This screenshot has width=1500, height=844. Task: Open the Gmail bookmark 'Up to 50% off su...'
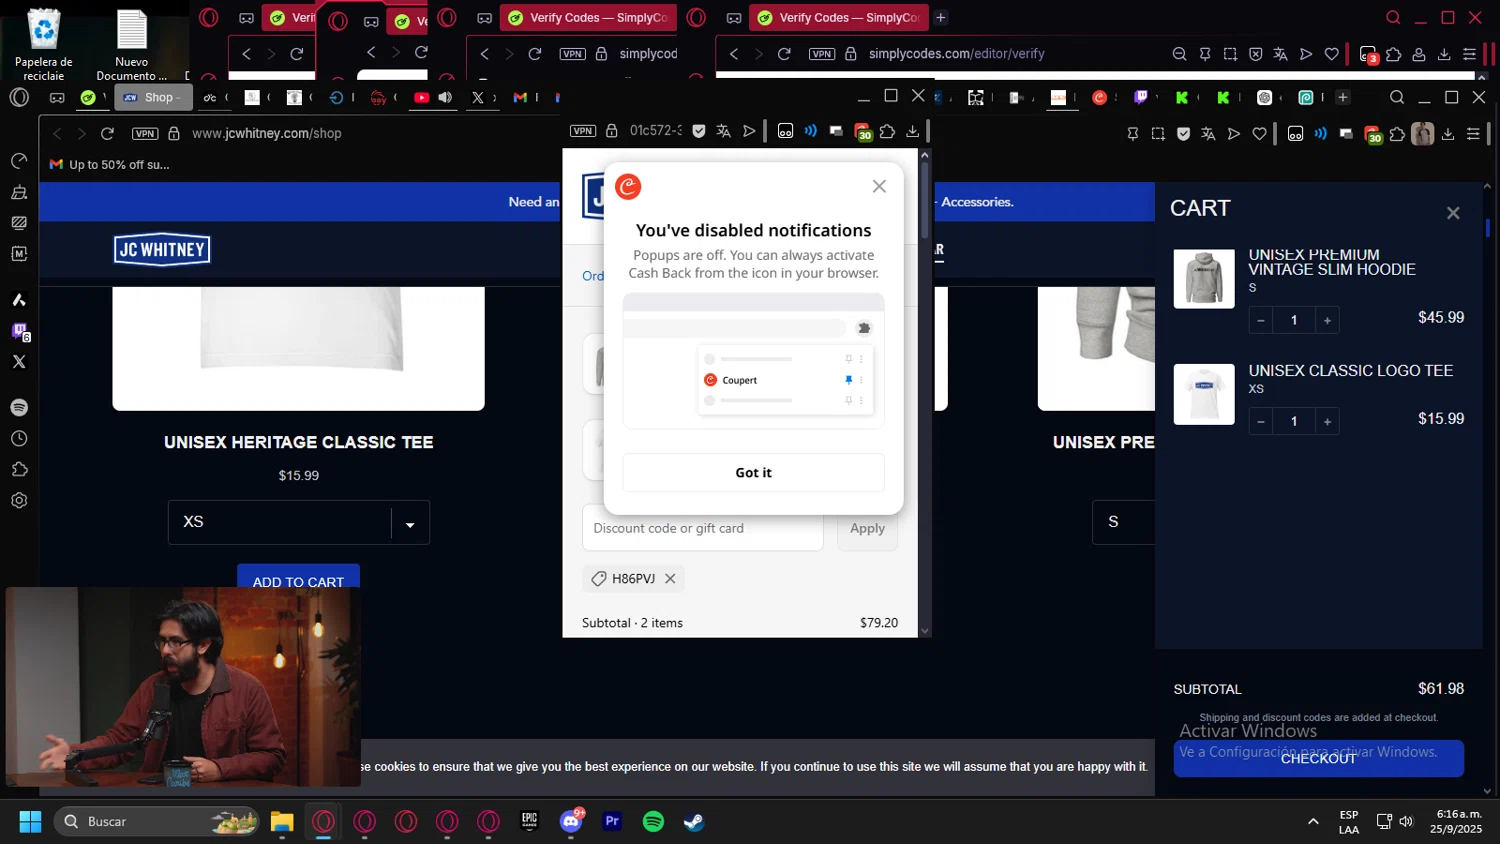coord(110,164)
